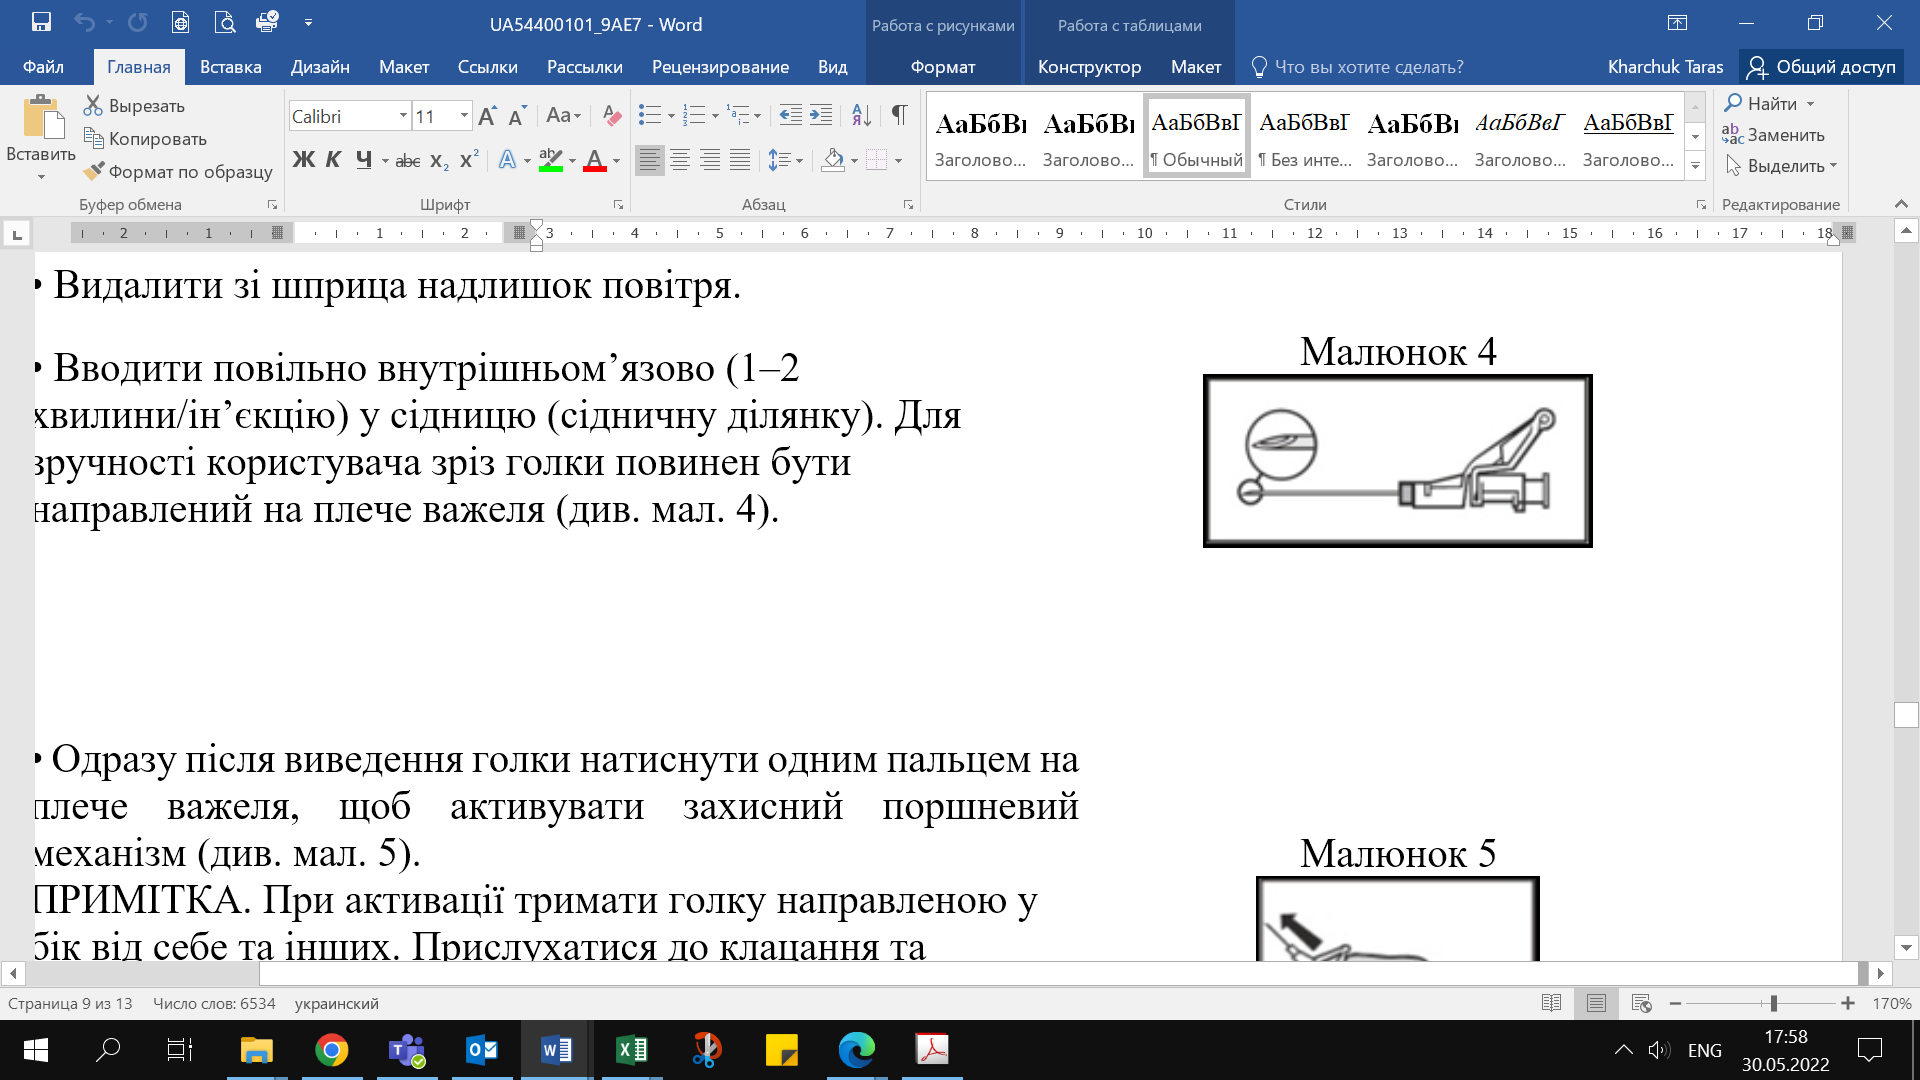The height and width of the screenshot is (1080, 1920).
Task: Click Replace (Заменить)
Action: tap(1773, 135)
